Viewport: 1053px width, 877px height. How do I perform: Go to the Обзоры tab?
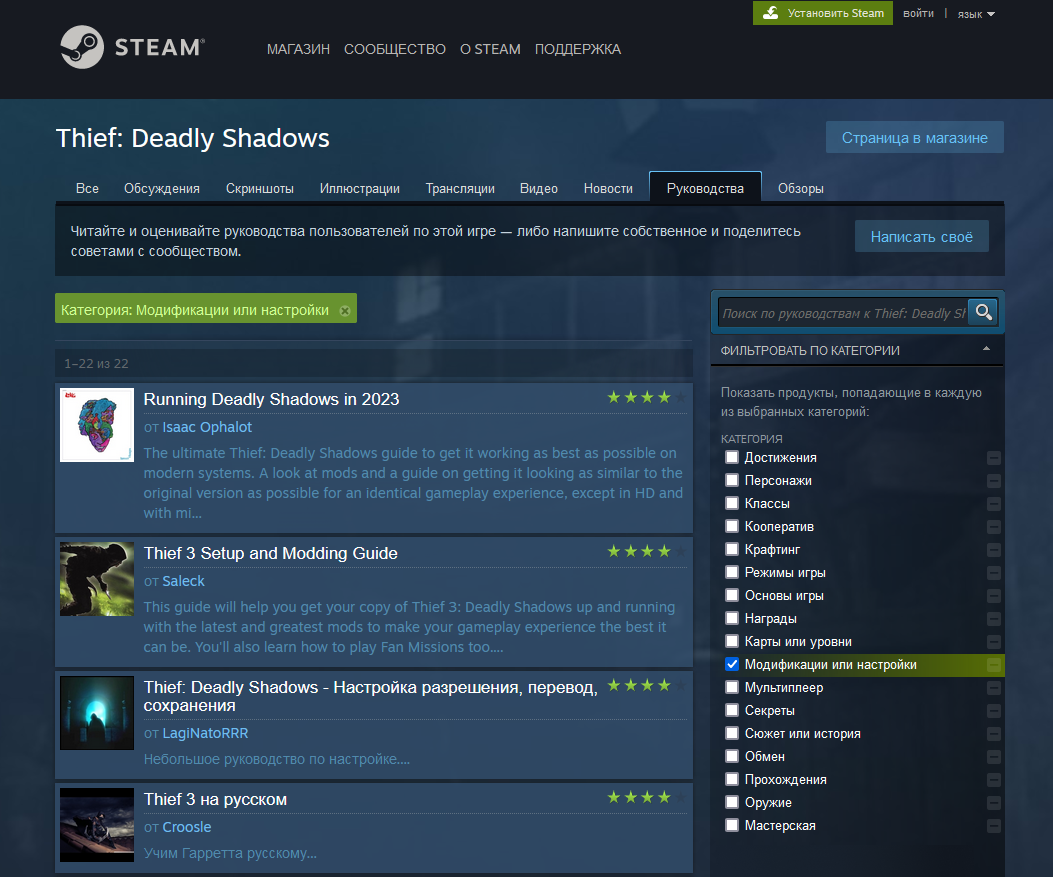click(x=800, y=189)
